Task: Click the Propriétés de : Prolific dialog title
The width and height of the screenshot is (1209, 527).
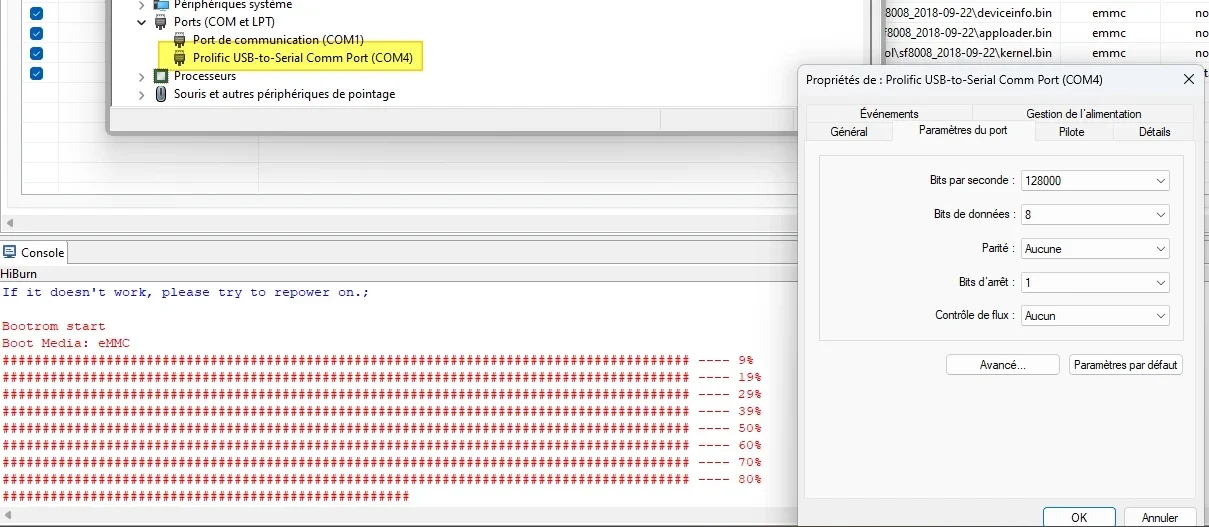Action: pos(954,80)
